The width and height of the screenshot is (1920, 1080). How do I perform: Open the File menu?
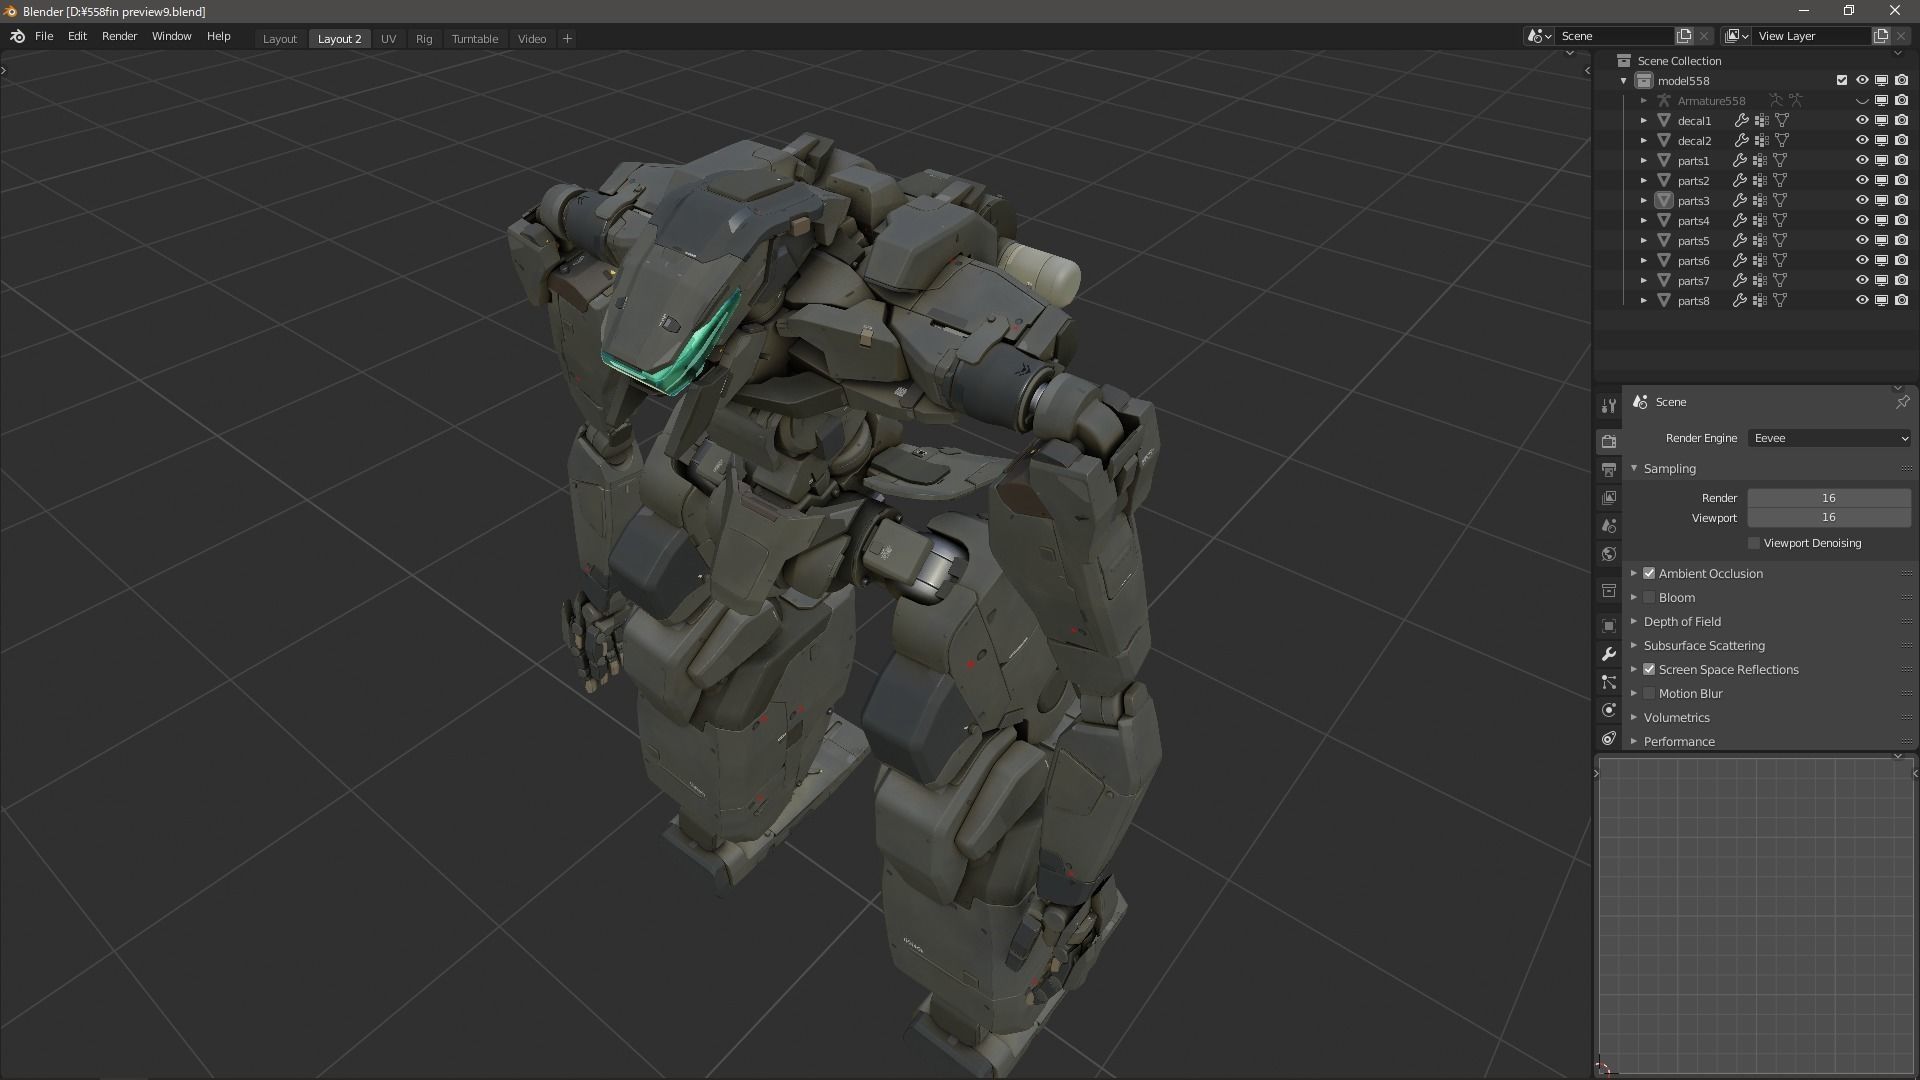point(44,36)
